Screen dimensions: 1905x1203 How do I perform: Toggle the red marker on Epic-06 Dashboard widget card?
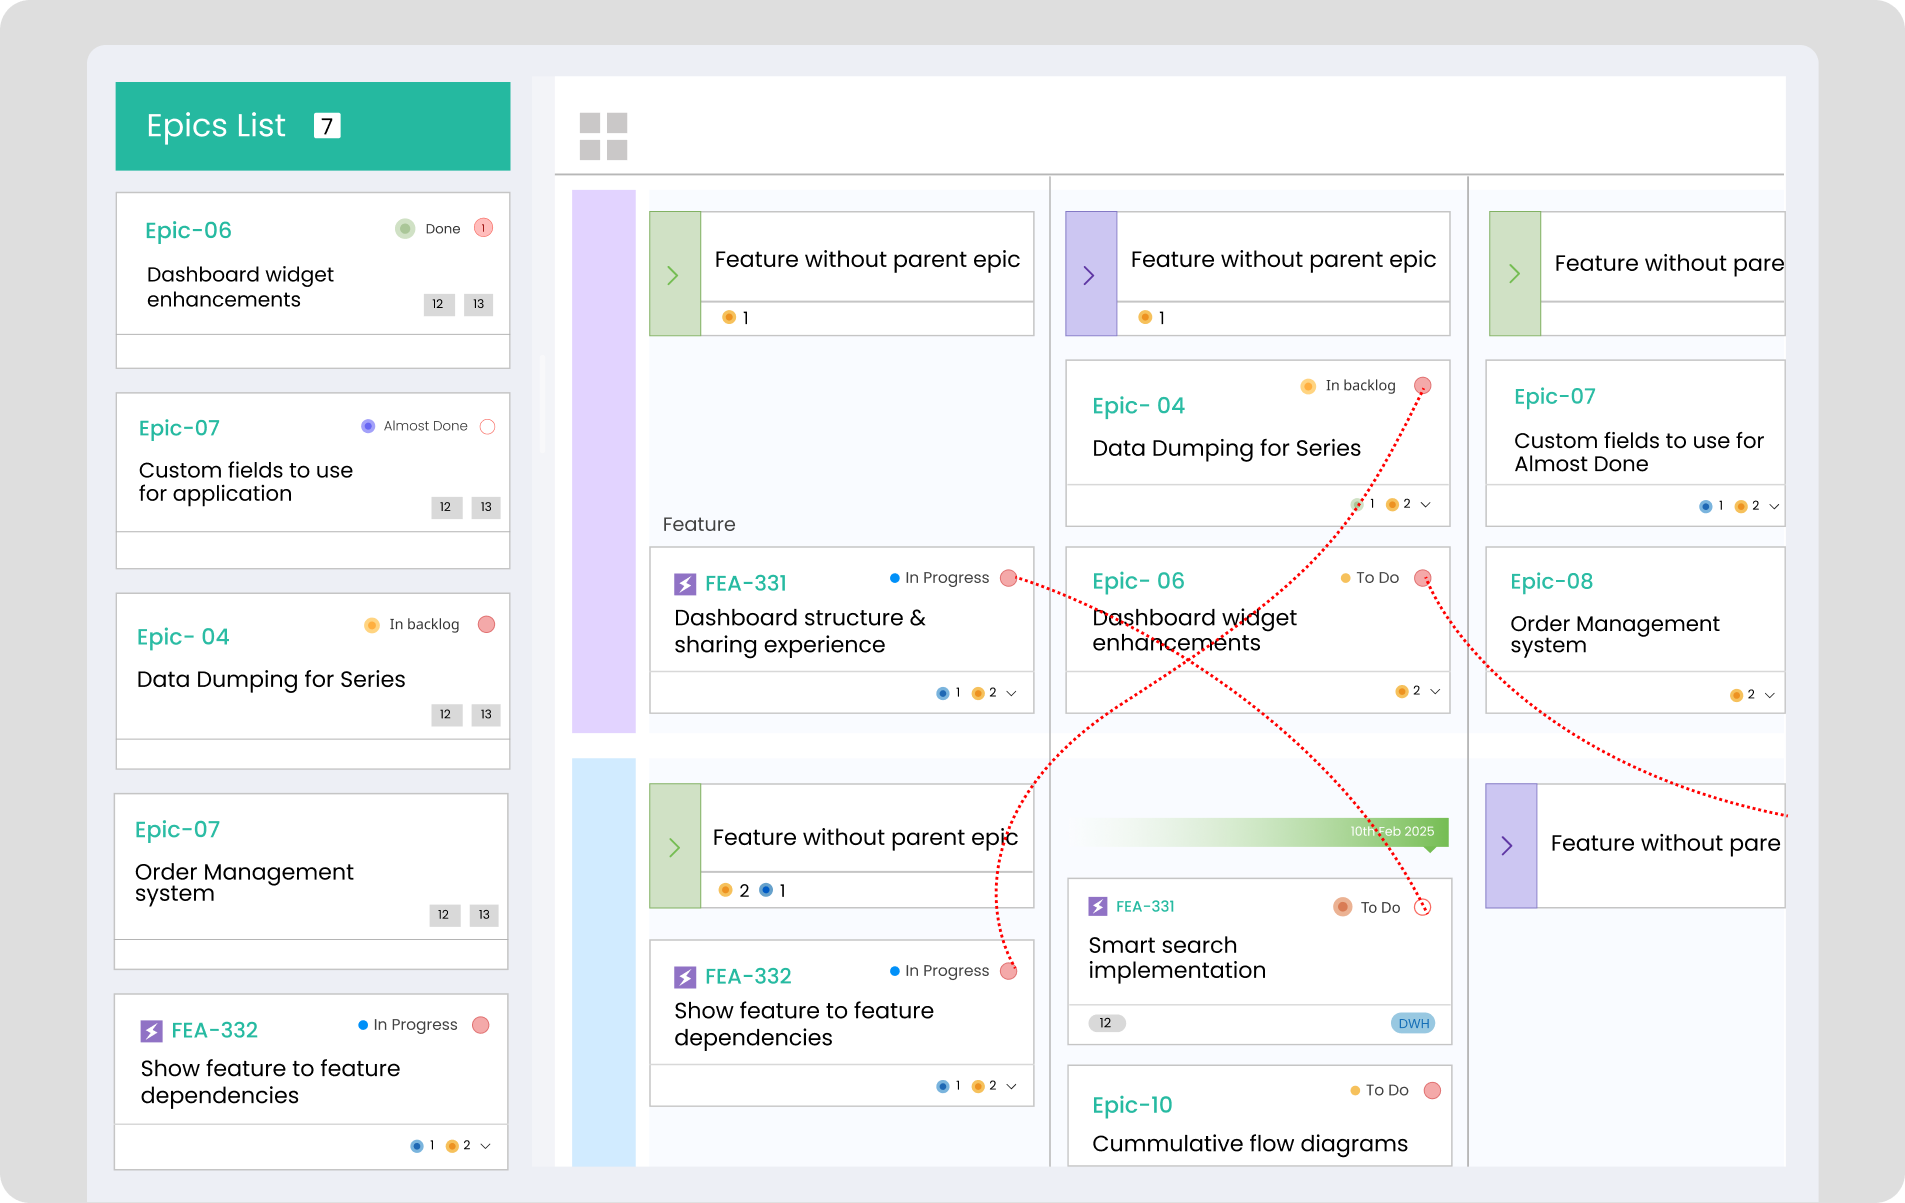coord(1423,578)
